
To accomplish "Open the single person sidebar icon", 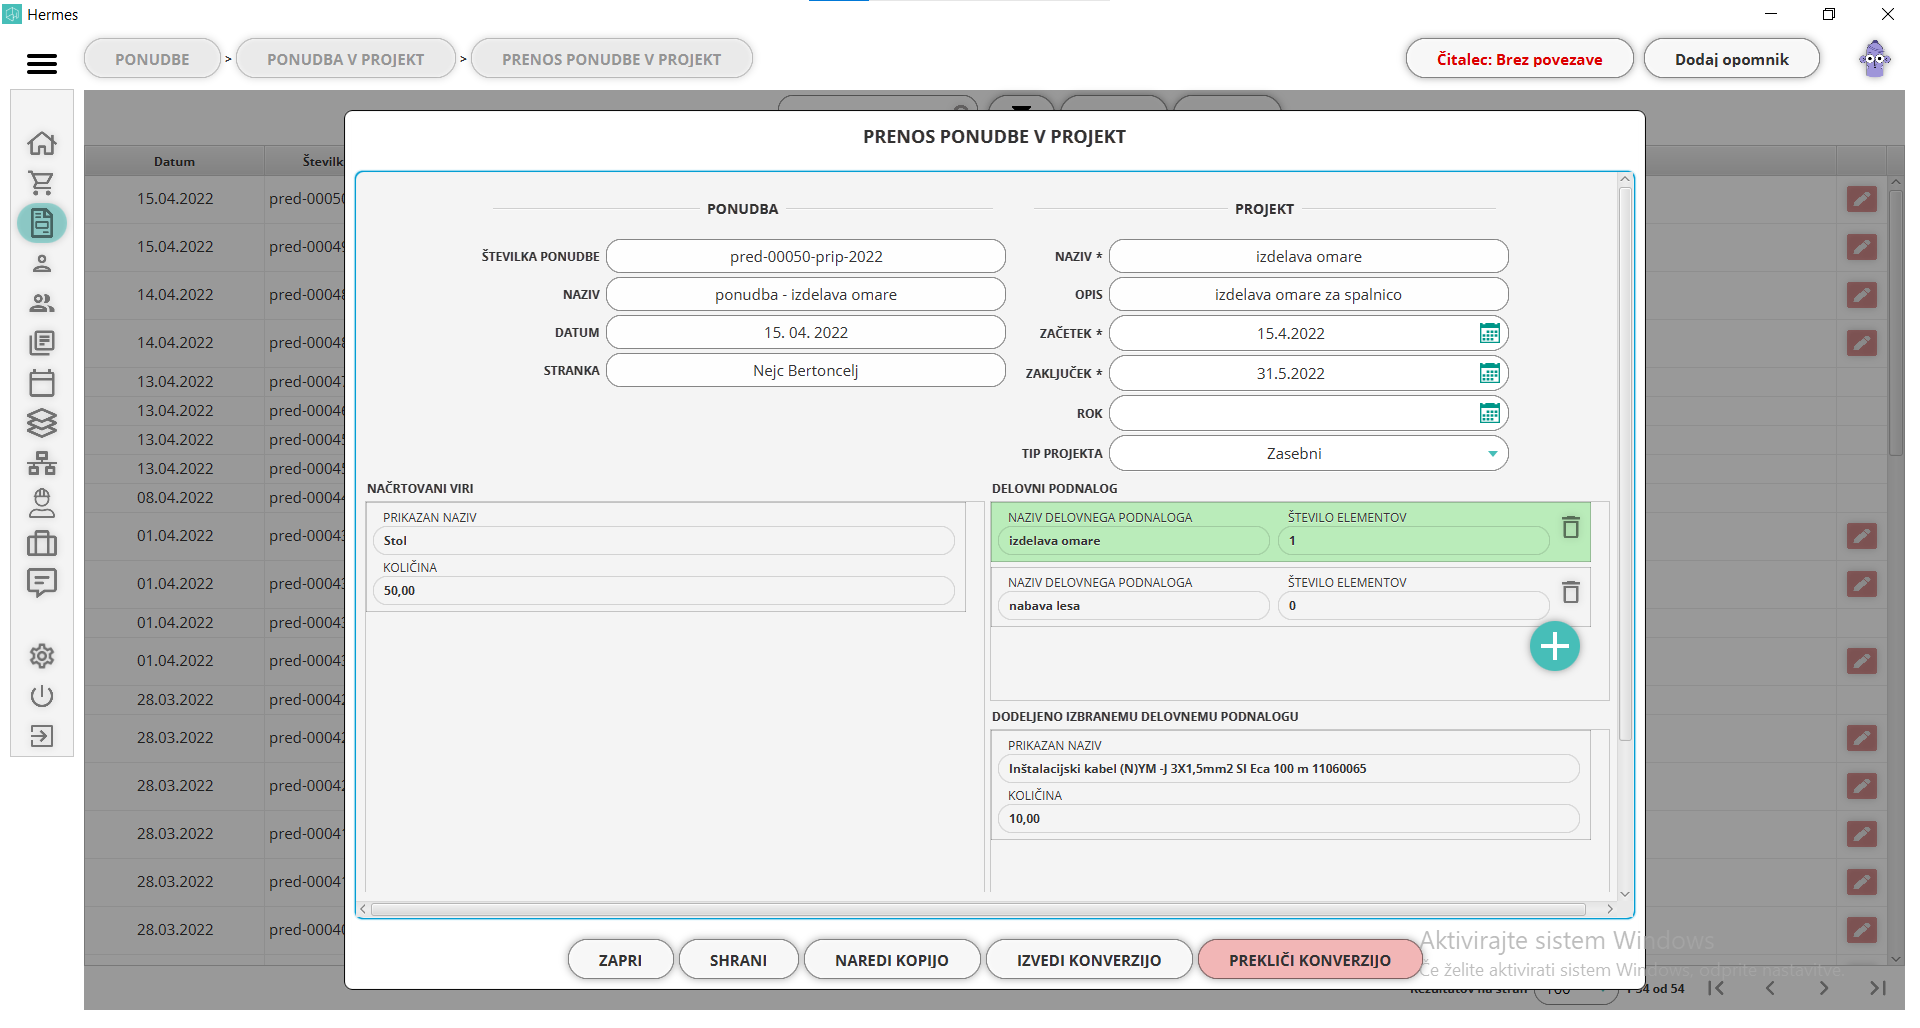I will pyautogui.click(x=42, y=263).
